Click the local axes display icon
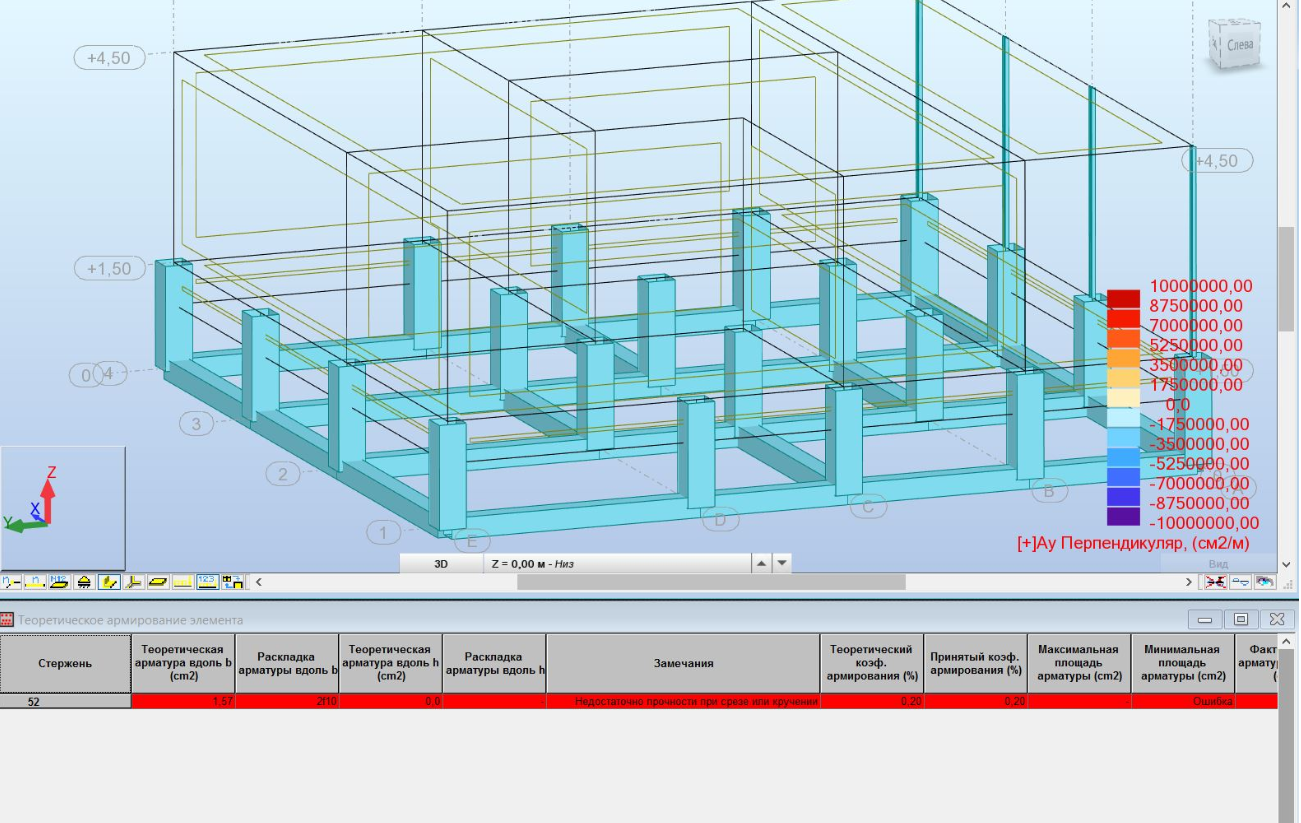Image resolution: width=1301 pixels, height=823 pixels. click(133, 581)
